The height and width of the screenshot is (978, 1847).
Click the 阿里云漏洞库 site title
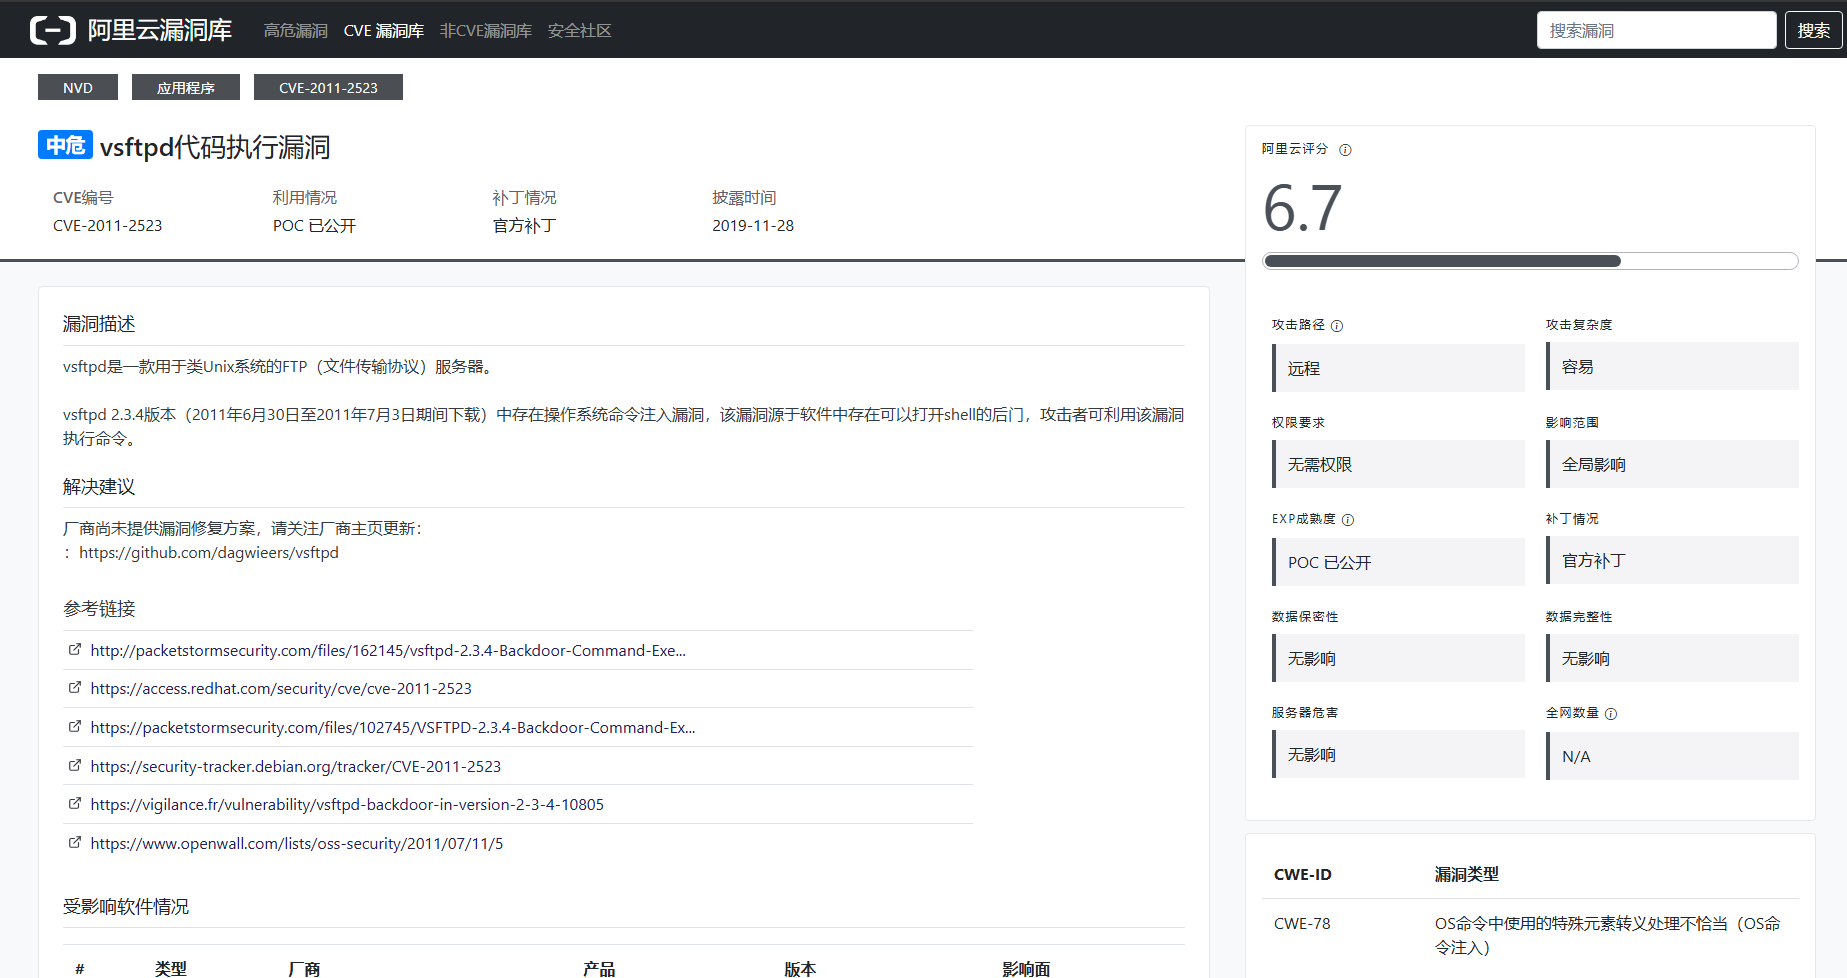(160, 30)
